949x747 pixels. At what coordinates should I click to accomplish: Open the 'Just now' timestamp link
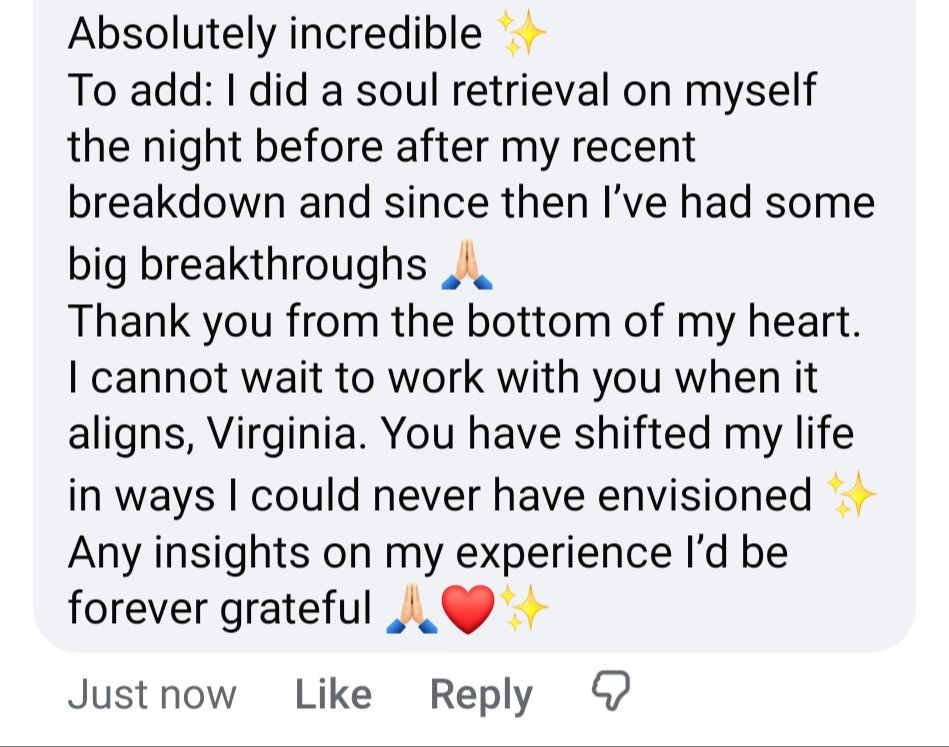(152, 695)
